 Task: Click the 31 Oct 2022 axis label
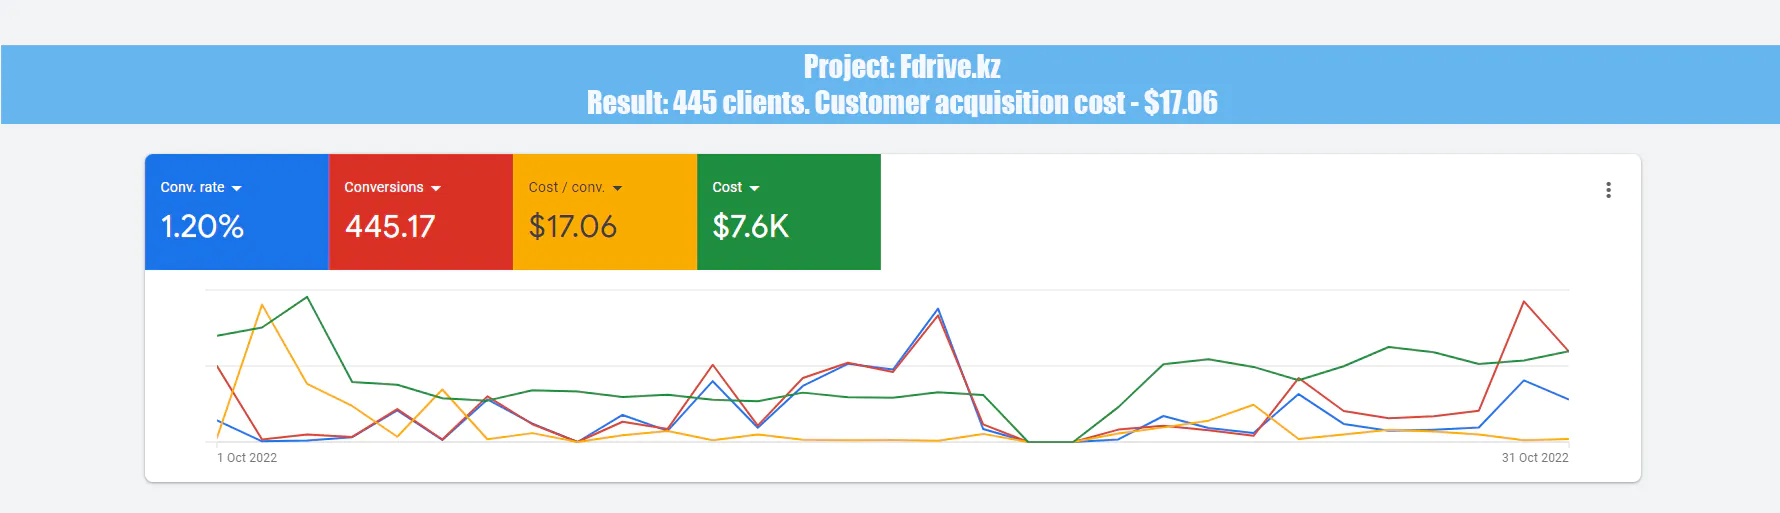point(1535,458)
